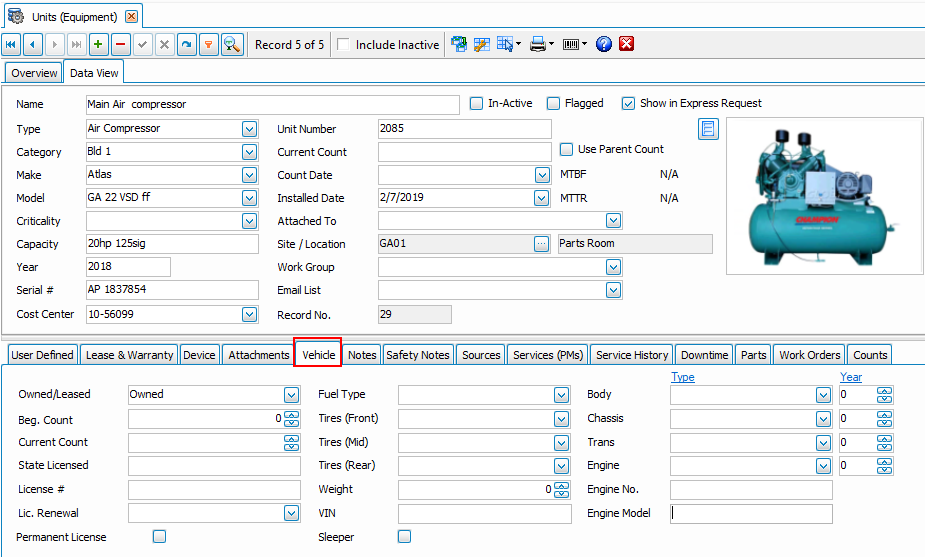Check the Sleeper checkbox
Screen dimensions: 929x558
pos(405,536)
